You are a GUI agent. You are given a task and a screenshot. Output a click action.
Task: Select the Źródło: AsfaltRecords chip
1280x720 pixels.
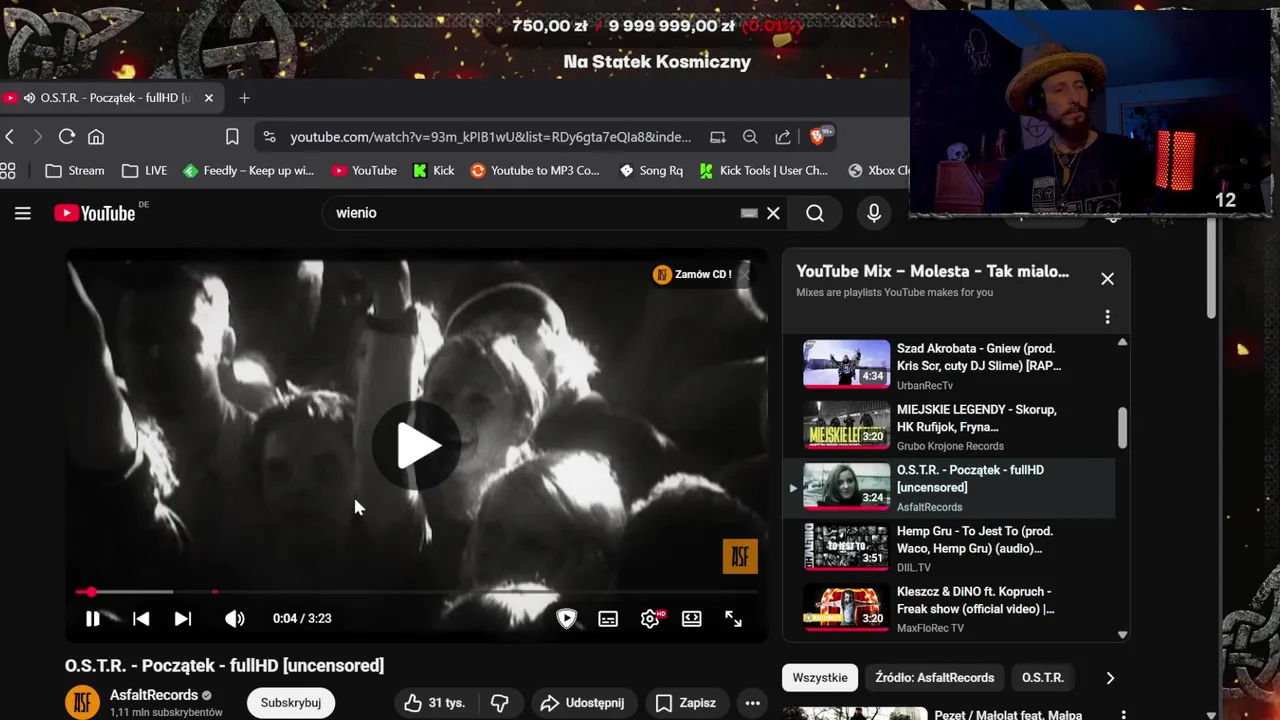pyautogui.click(x=935, y=678)
